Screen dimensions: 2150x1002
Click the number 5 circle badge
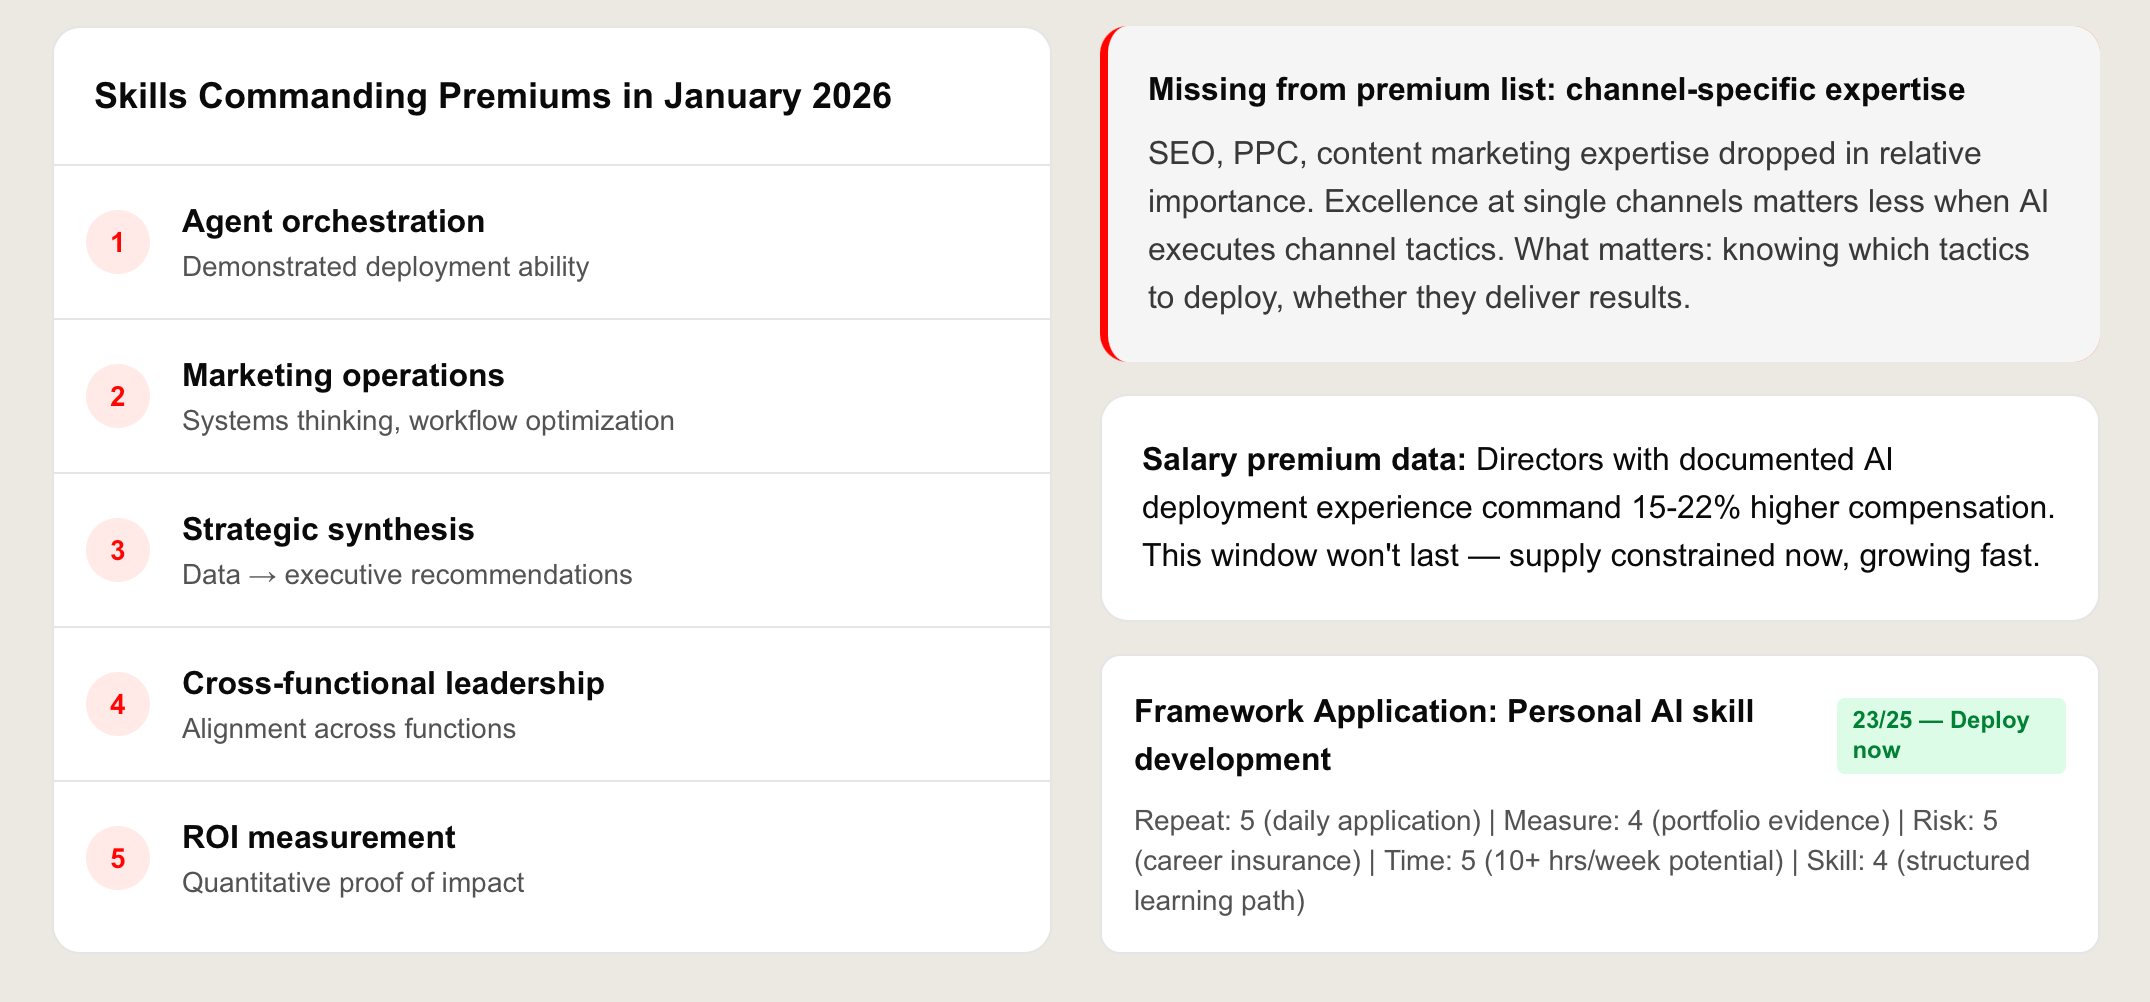(118, 858)
